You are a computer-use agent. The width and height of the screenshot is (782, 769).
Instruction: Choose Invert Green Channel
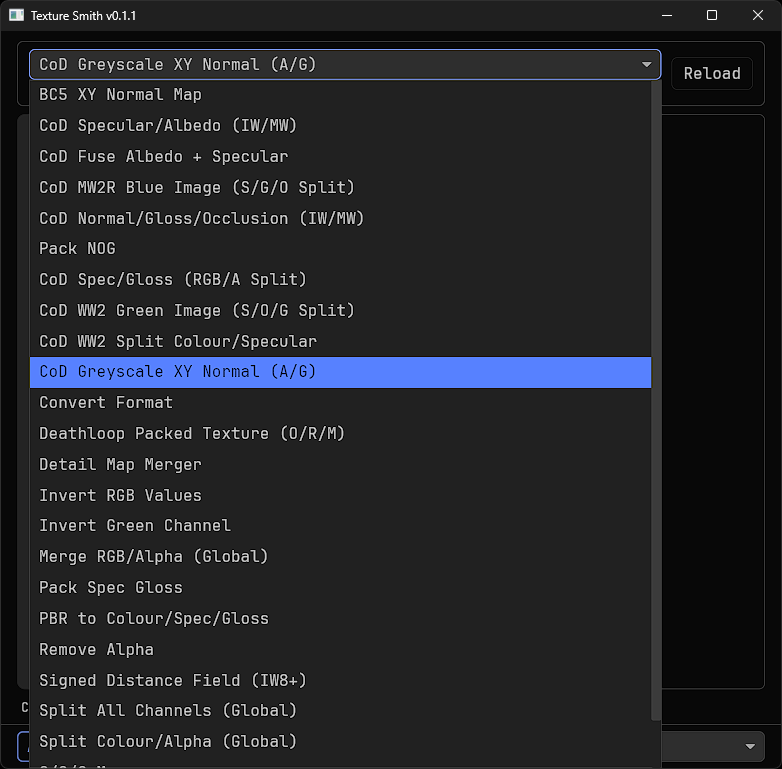[341, 526]
